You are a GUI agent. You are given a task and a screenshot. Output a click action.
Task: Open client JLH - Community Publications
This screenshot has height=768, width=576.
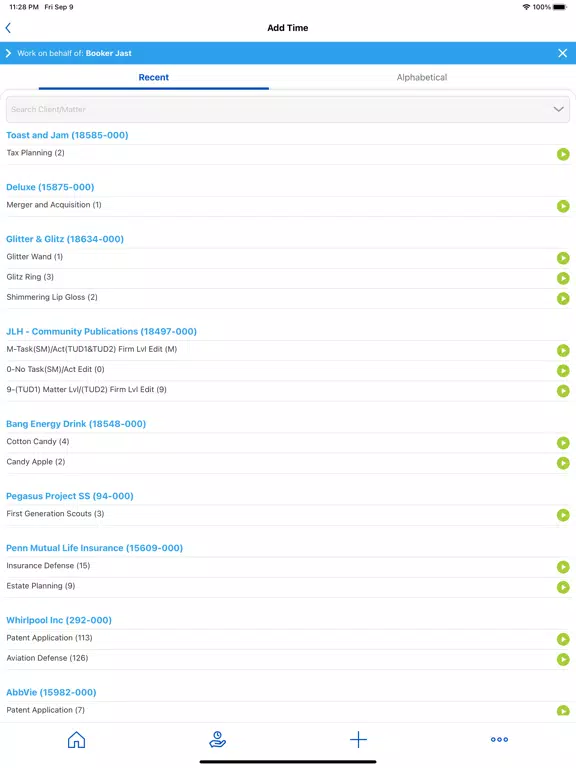tap(101, 332)
